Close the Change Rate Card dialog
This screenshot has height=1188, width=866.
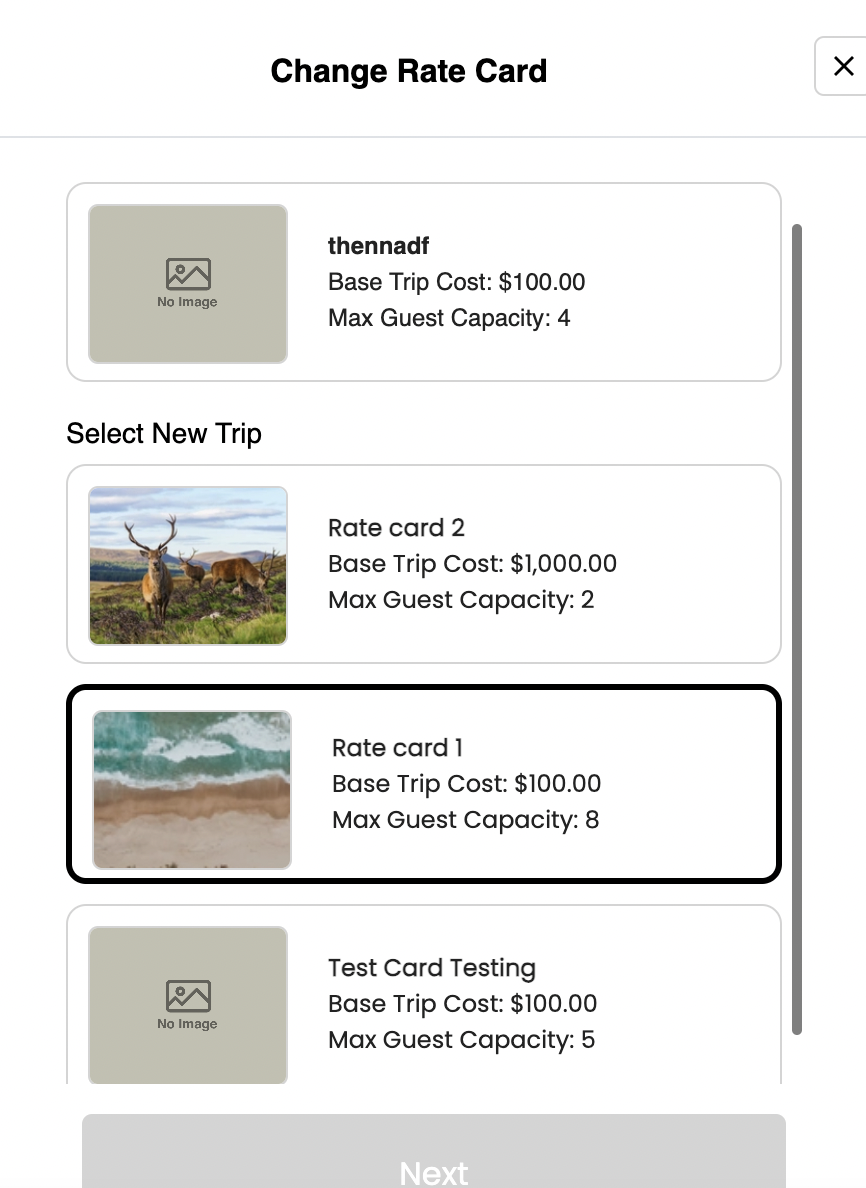point(843,66)
